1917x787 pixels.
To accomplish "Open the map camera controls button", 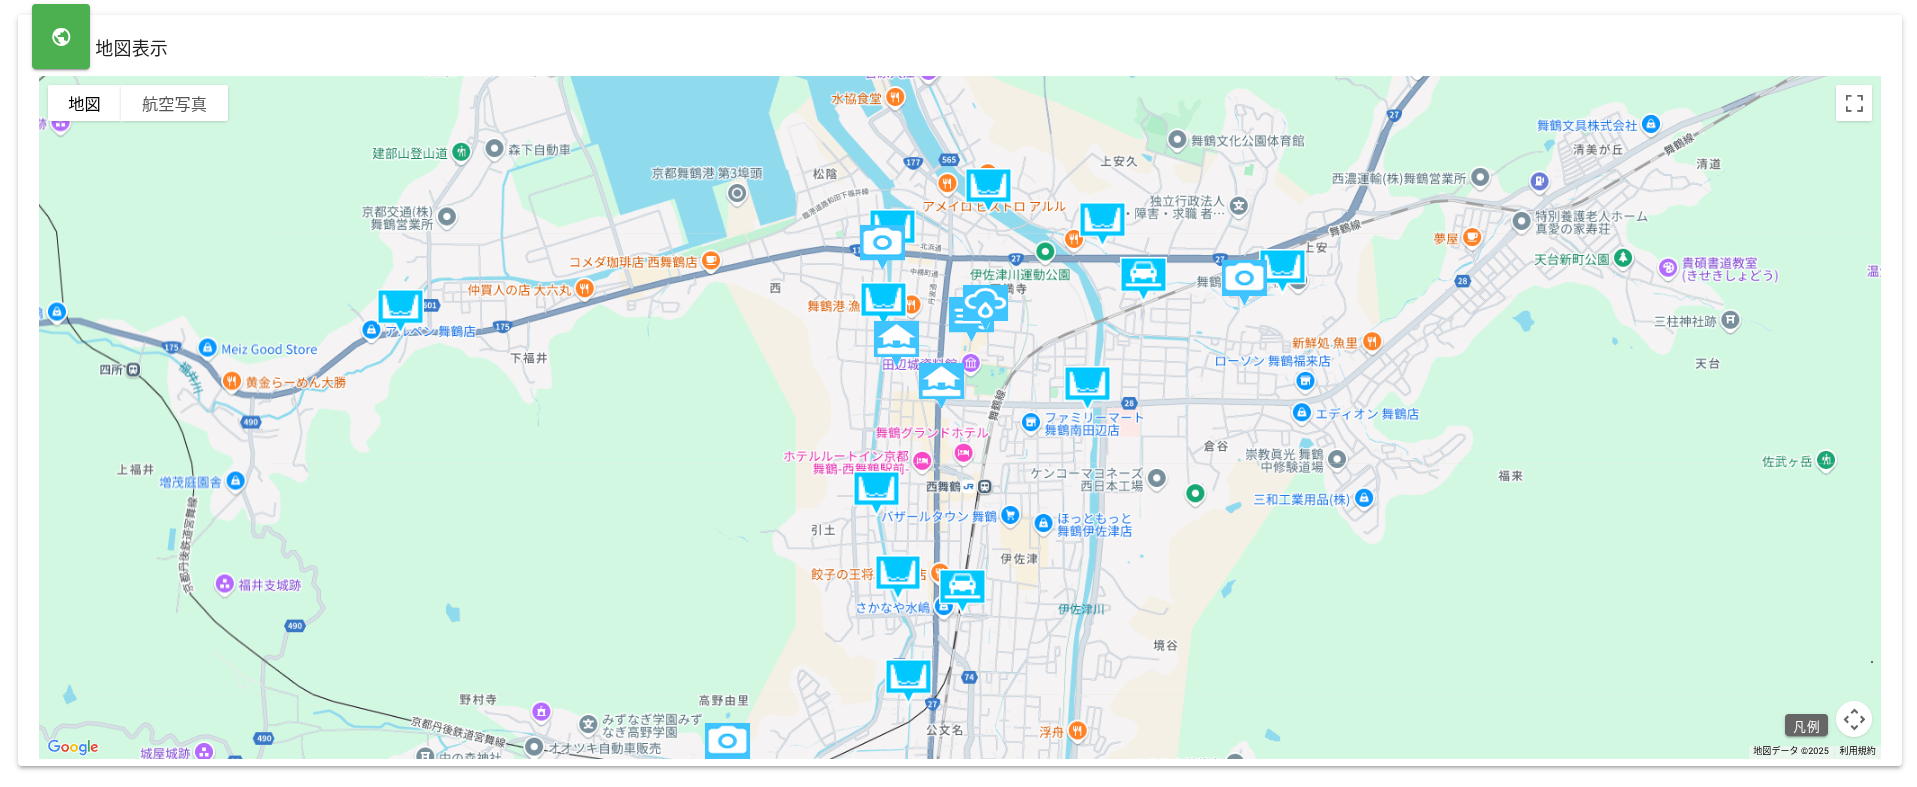I will point(1853,720).
